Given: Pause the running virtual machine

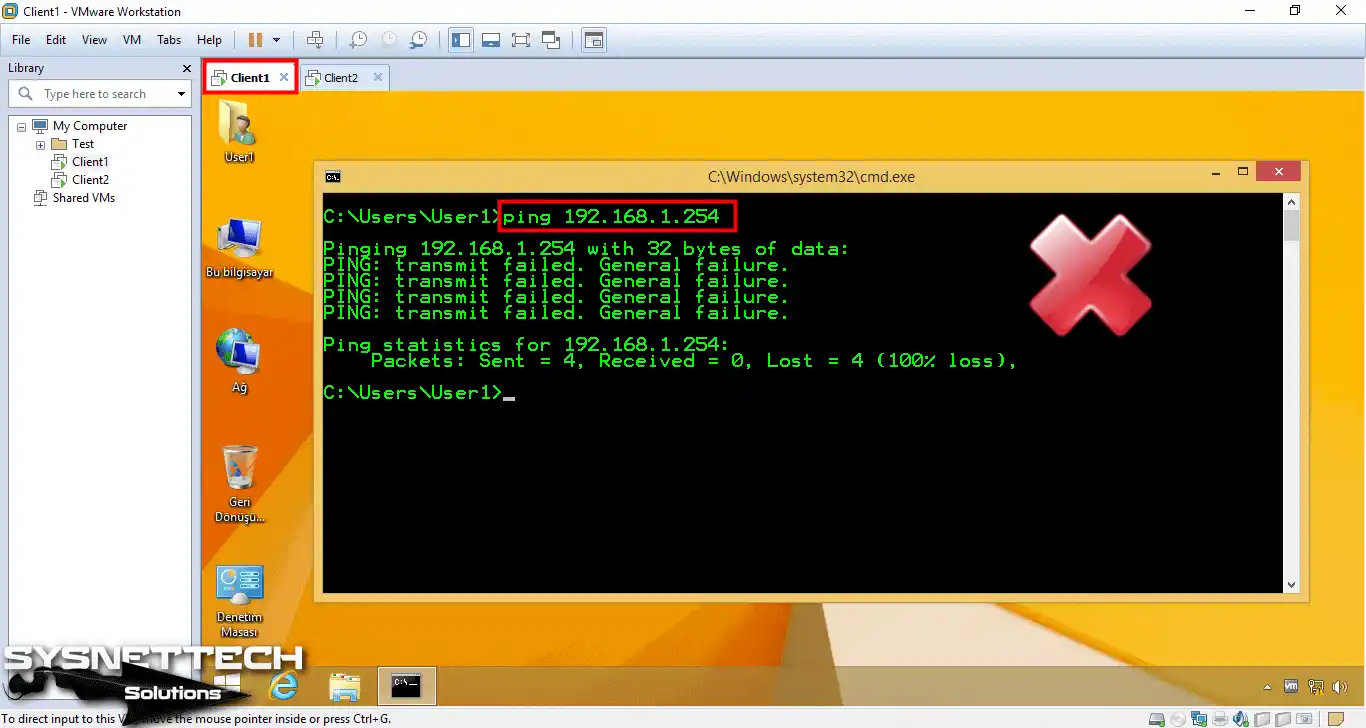Looking at the screenshot, I should pyautogui.click(x=257, y=39).
